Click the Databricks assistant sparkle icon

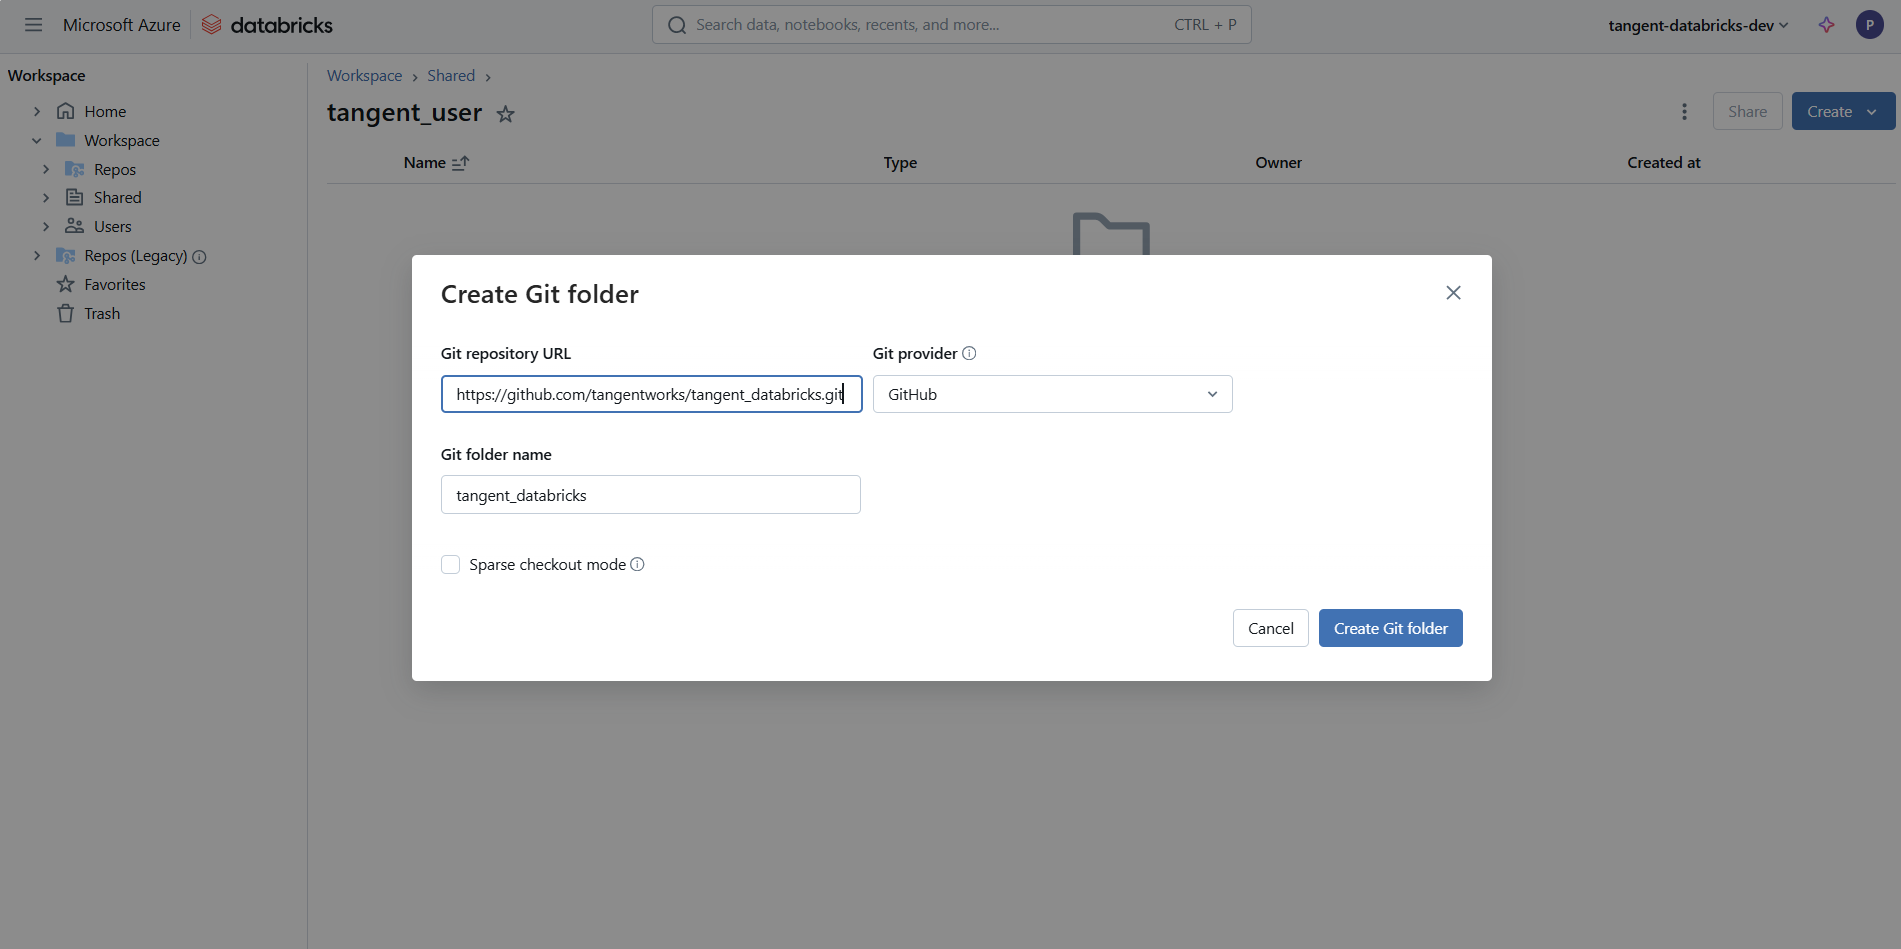tap(1826, 25)
